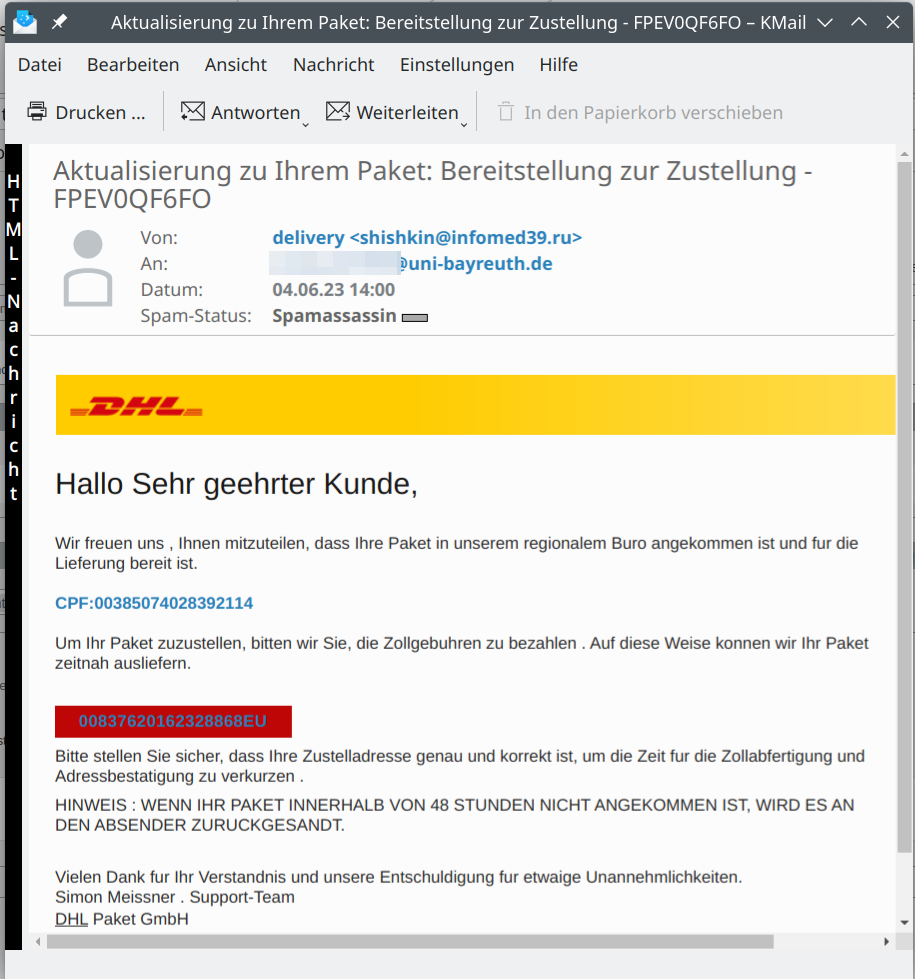Click the Antworten reply envelope icon
915x979 pixels.
click(x=192, y=112)
